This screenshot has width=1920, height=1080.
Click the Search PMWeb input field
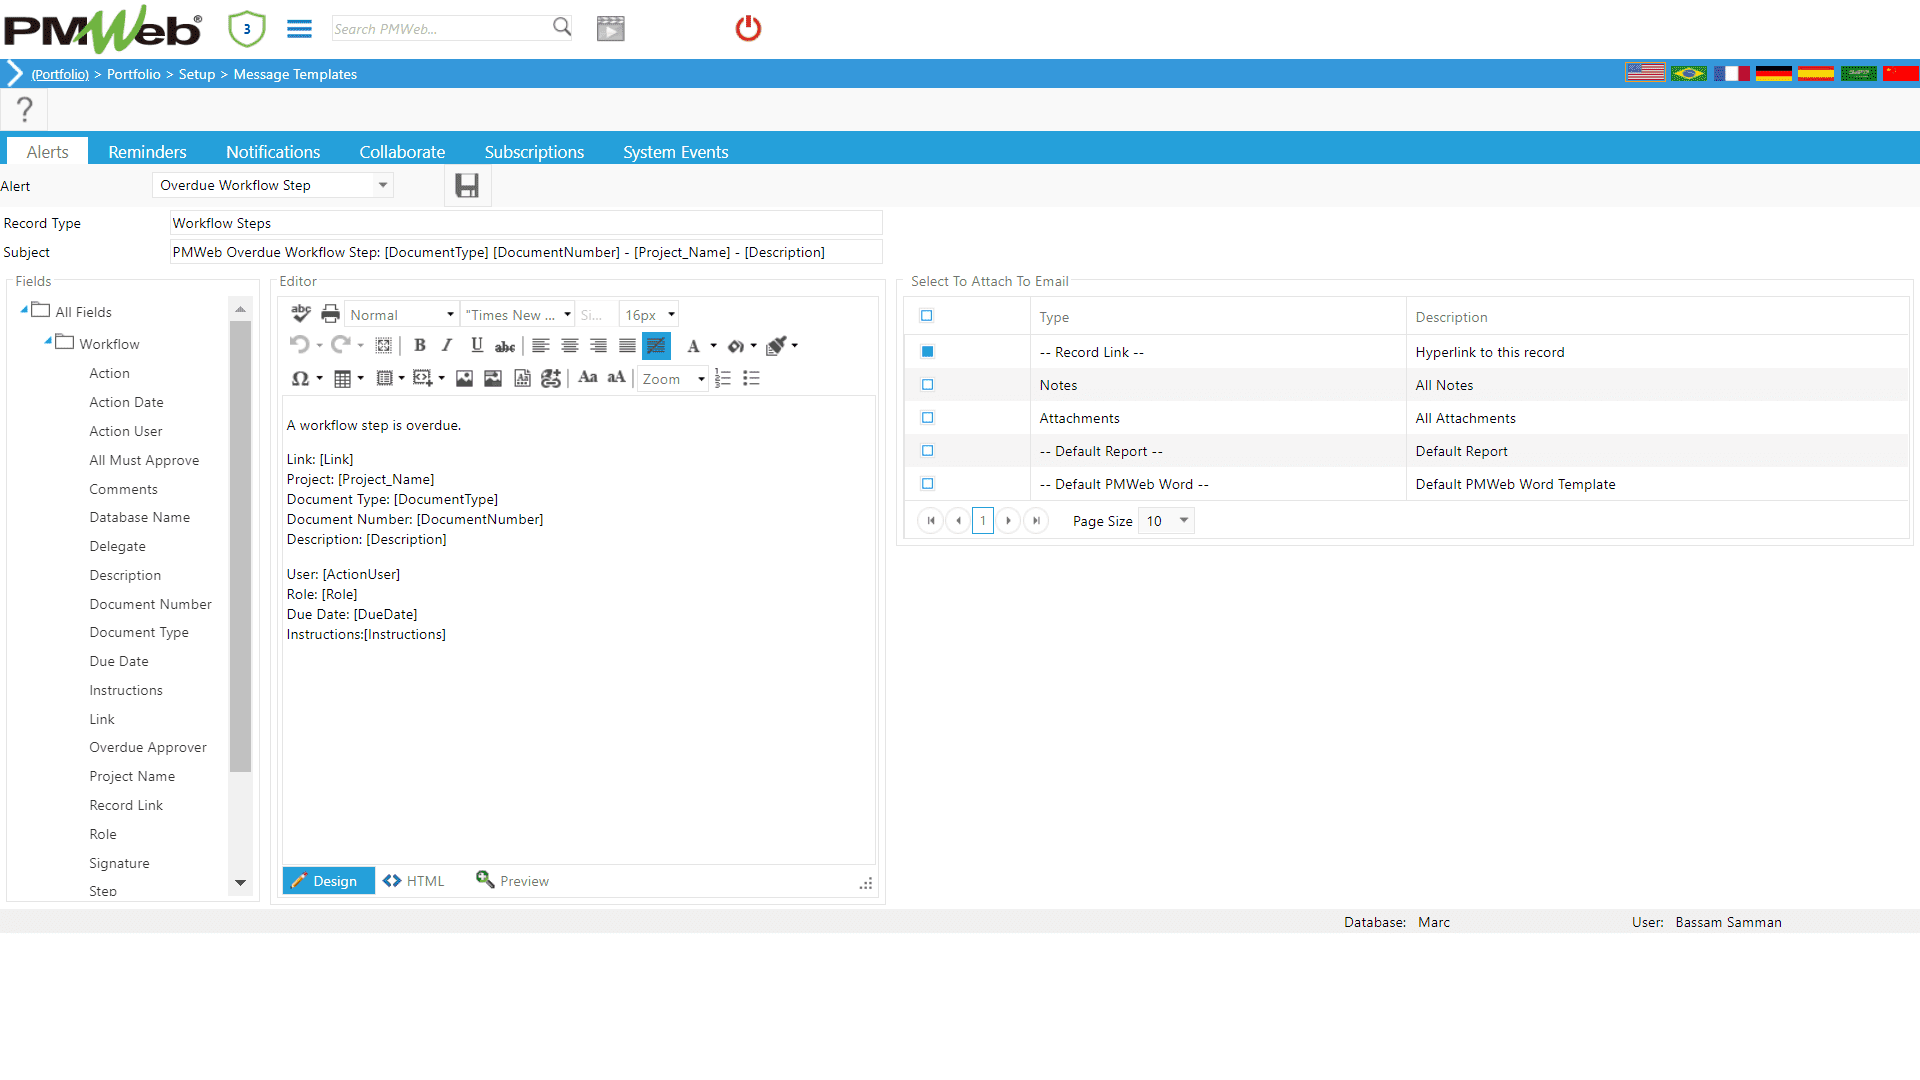pos(441,28)
